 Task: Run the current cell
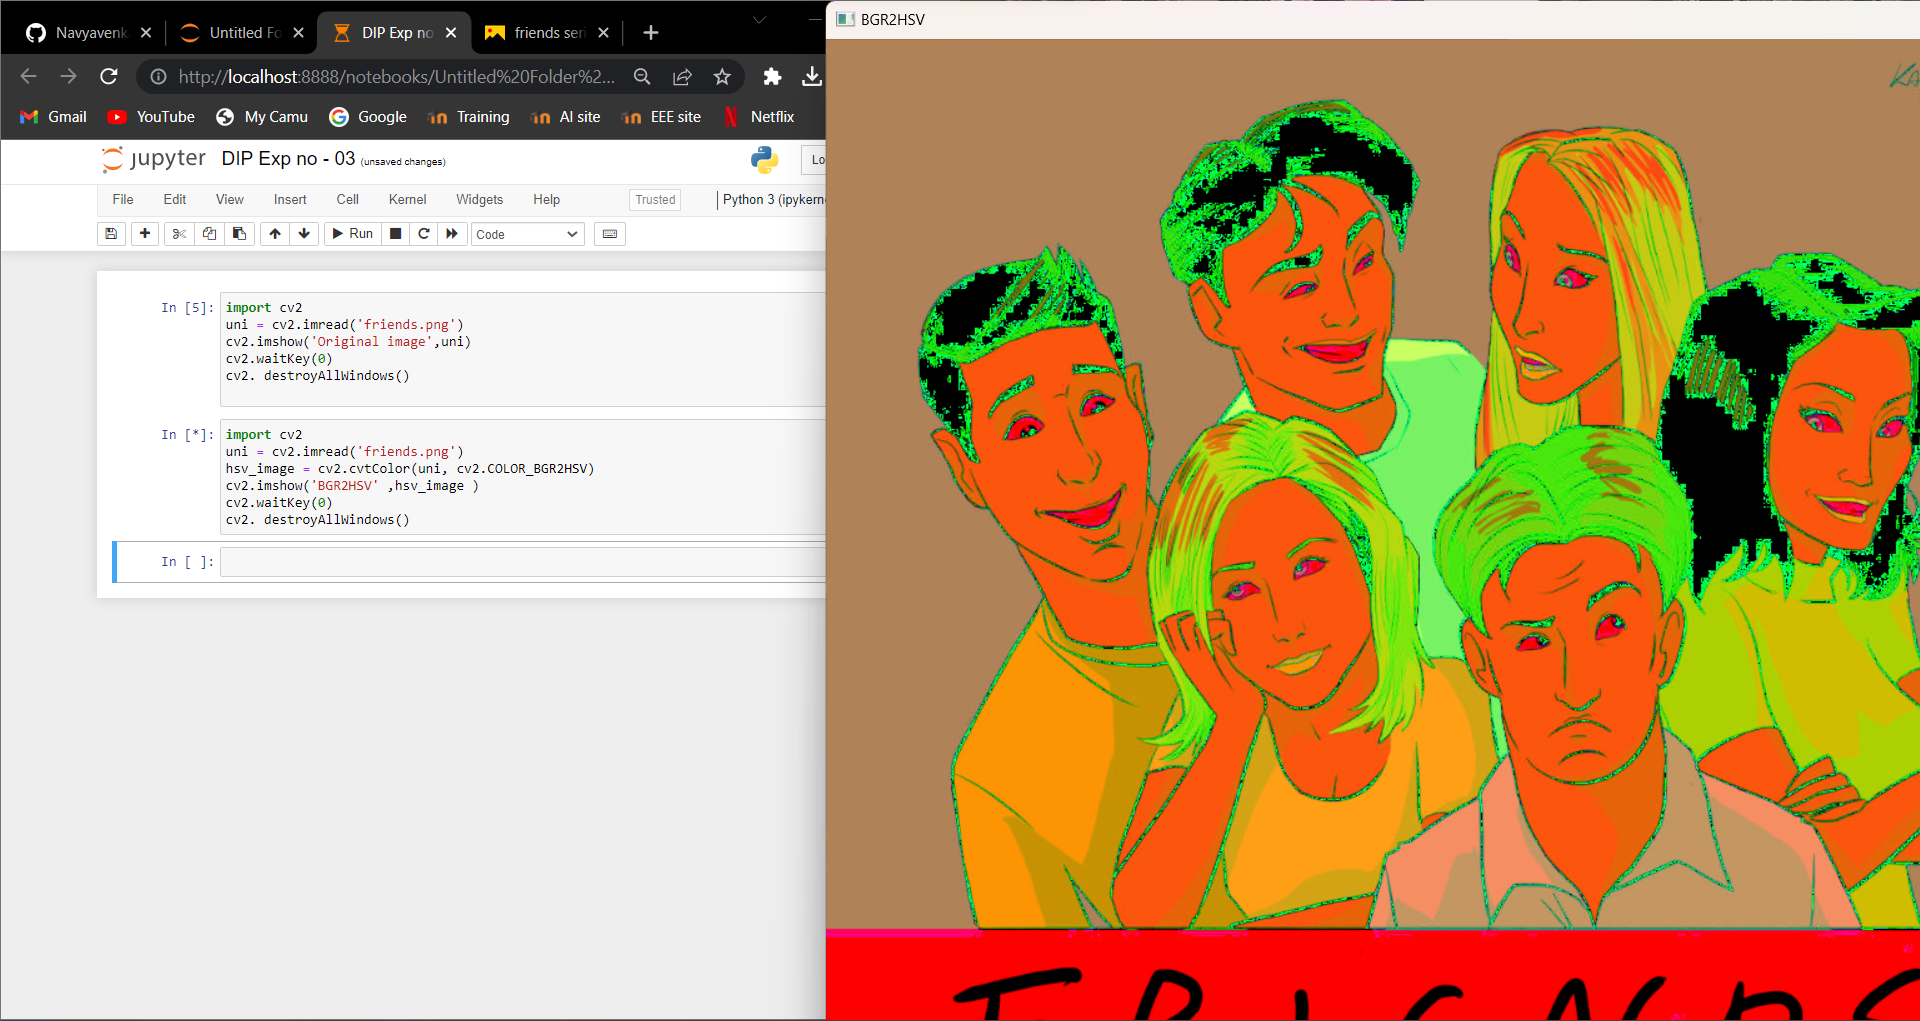[x=353, y=234]
